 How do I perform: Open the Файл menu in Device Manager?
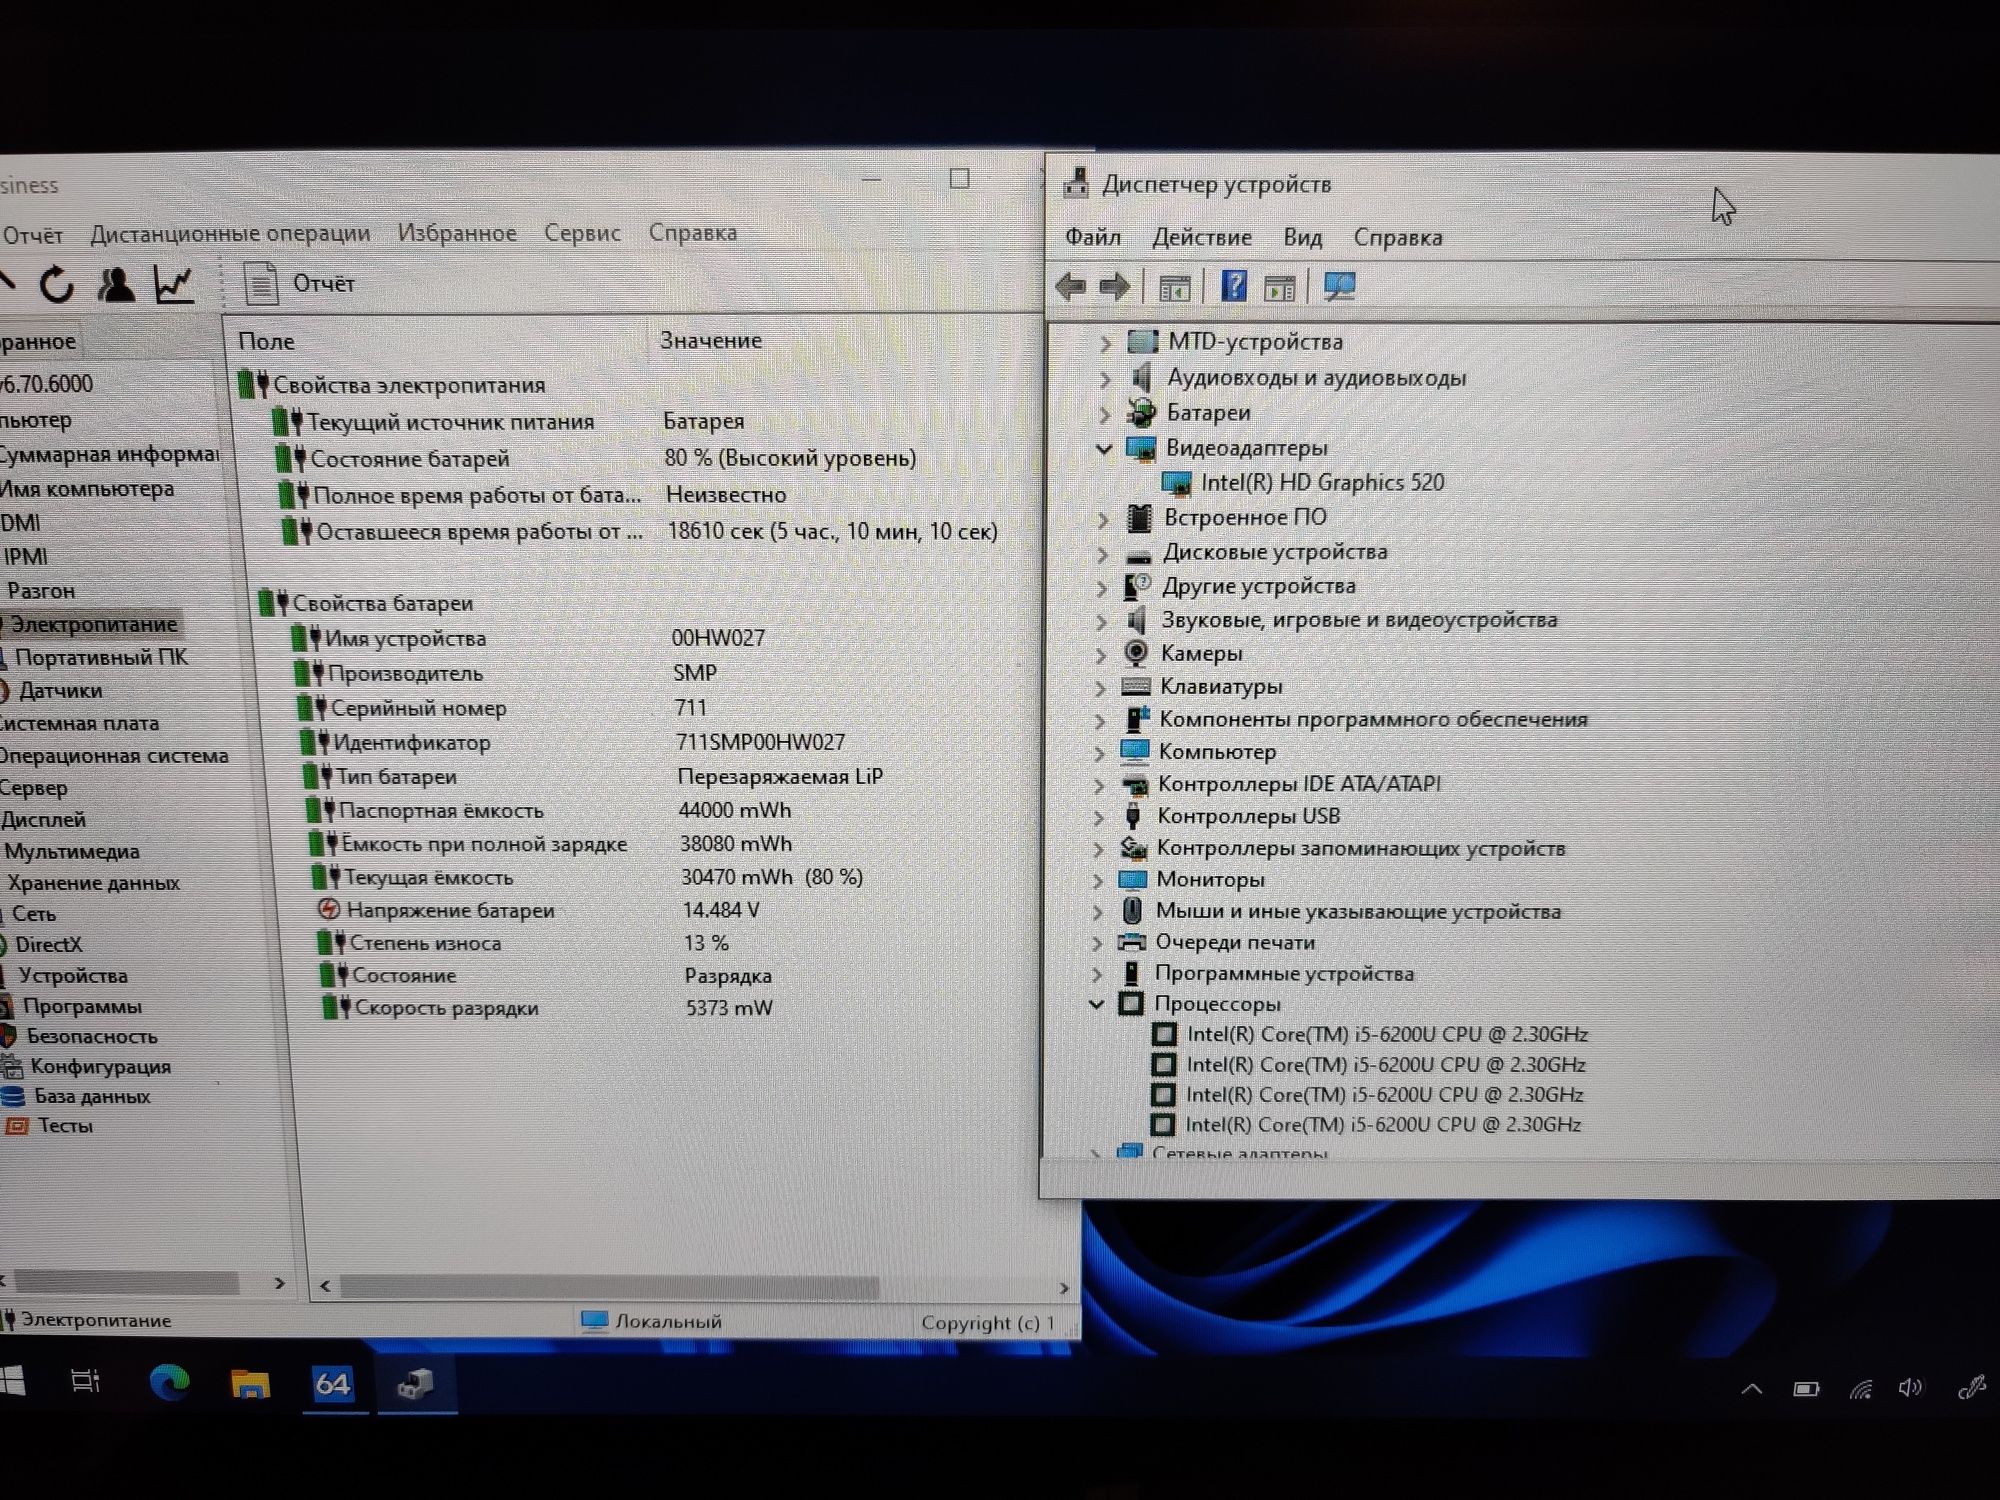coord(1092,237)
